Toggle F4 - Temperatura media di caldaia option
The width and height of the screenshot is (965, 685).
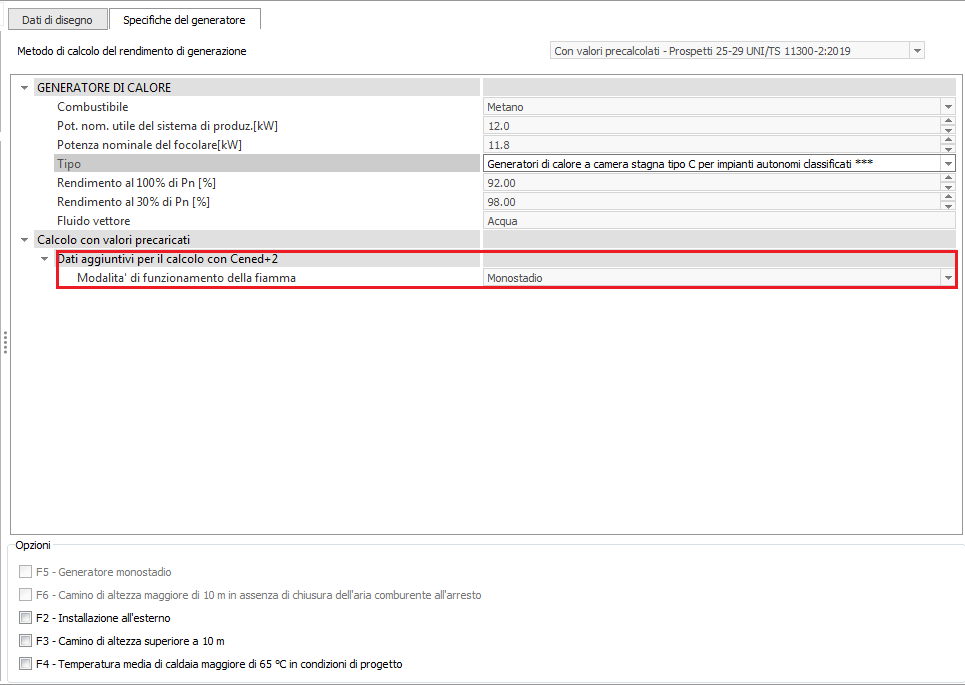coord(25,664)
